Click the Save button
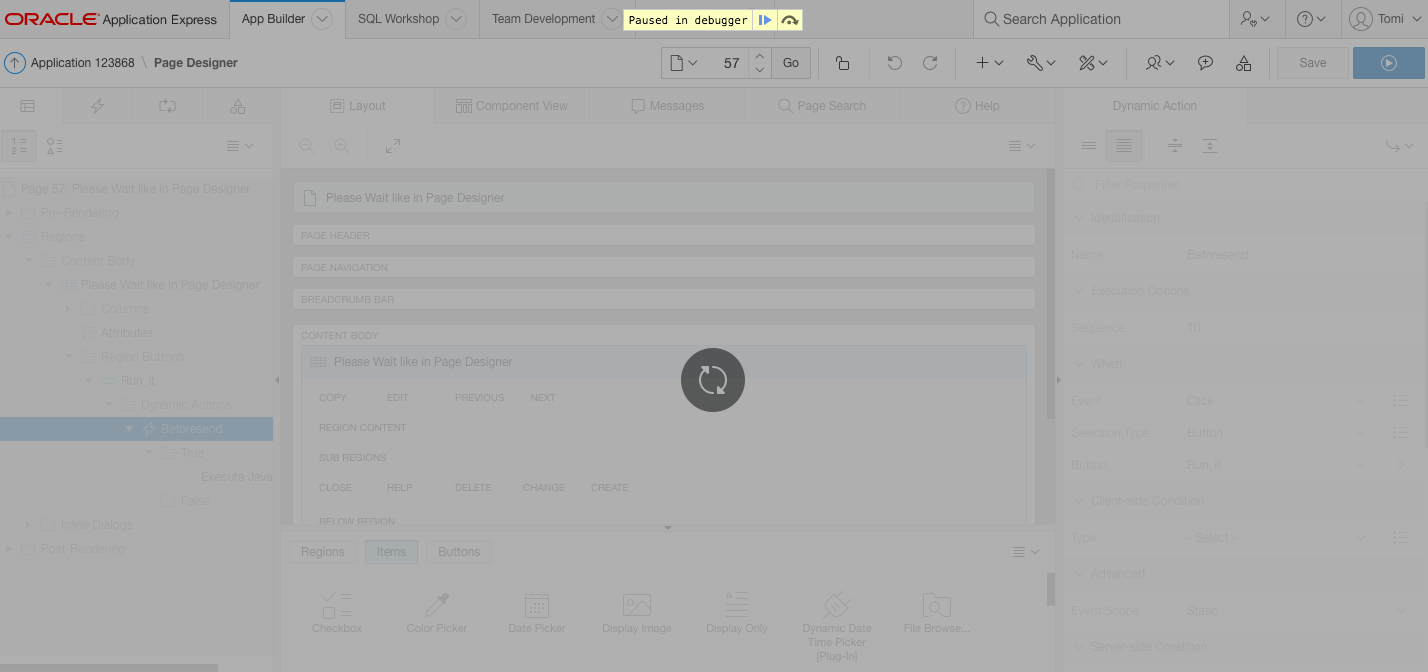 (x=1312, y=62)
